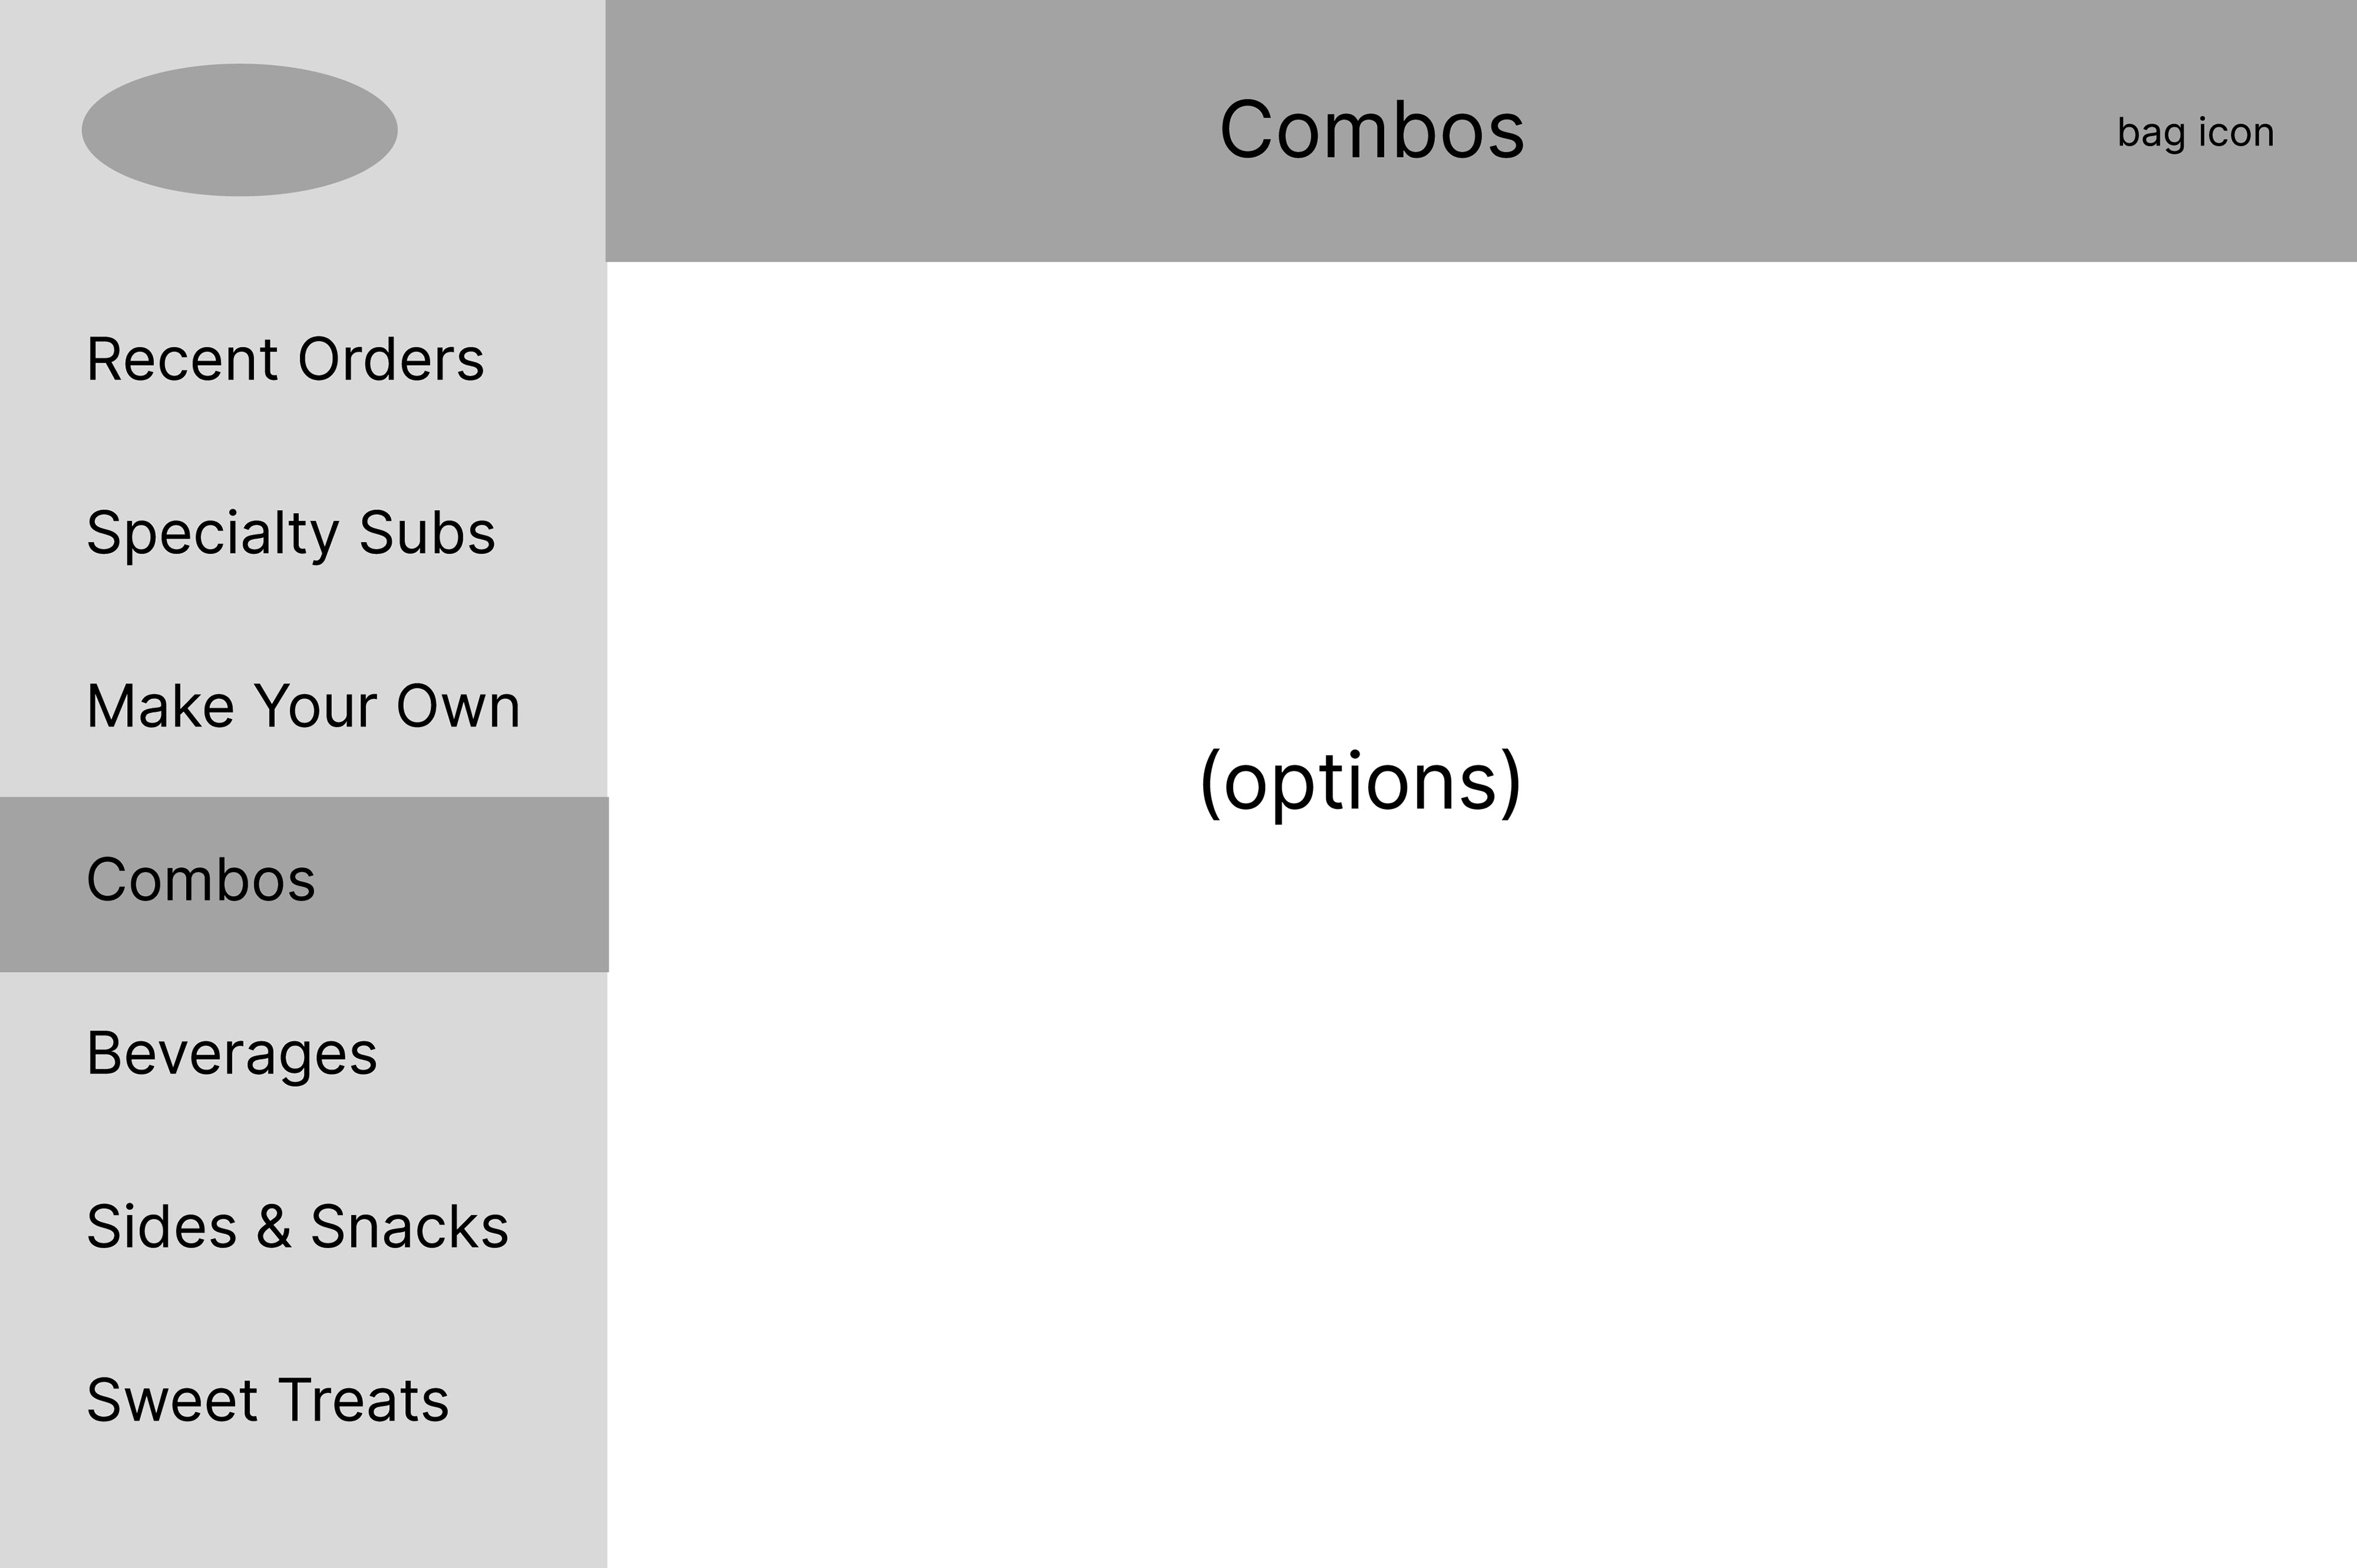
Task: Click the word Own in Make Your Own
Action: [458, 706]
